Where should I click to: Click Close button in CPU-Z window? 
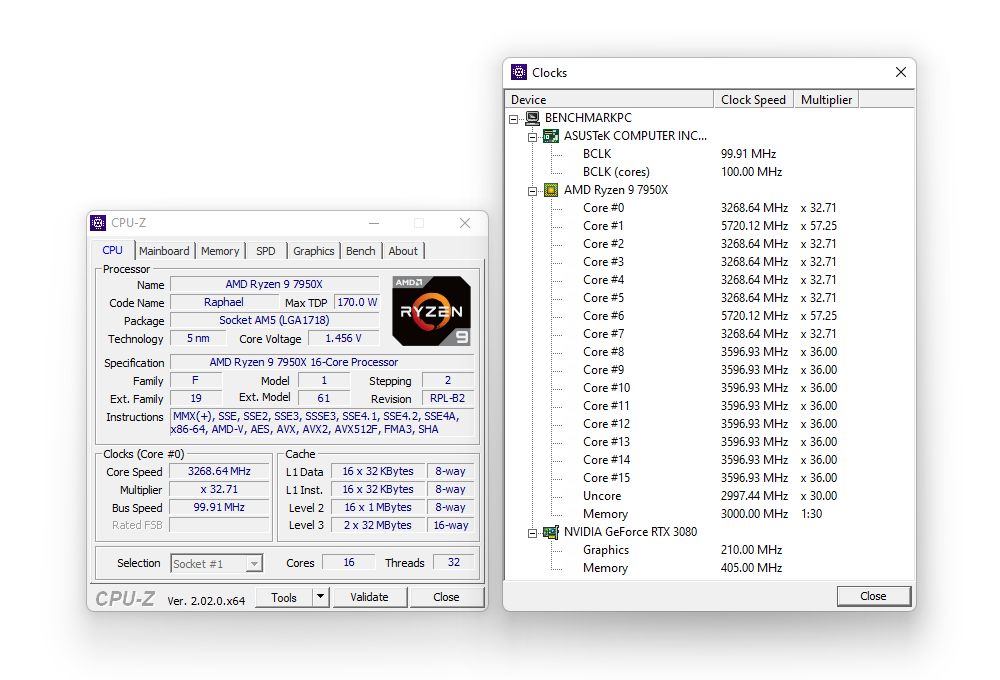(446, 597)
